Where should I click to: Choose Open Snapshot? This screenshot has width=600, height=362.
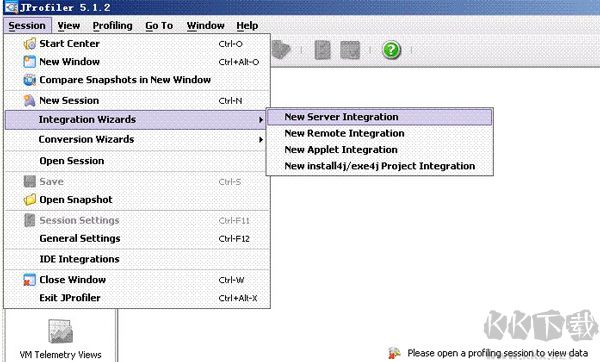point(137,200)
